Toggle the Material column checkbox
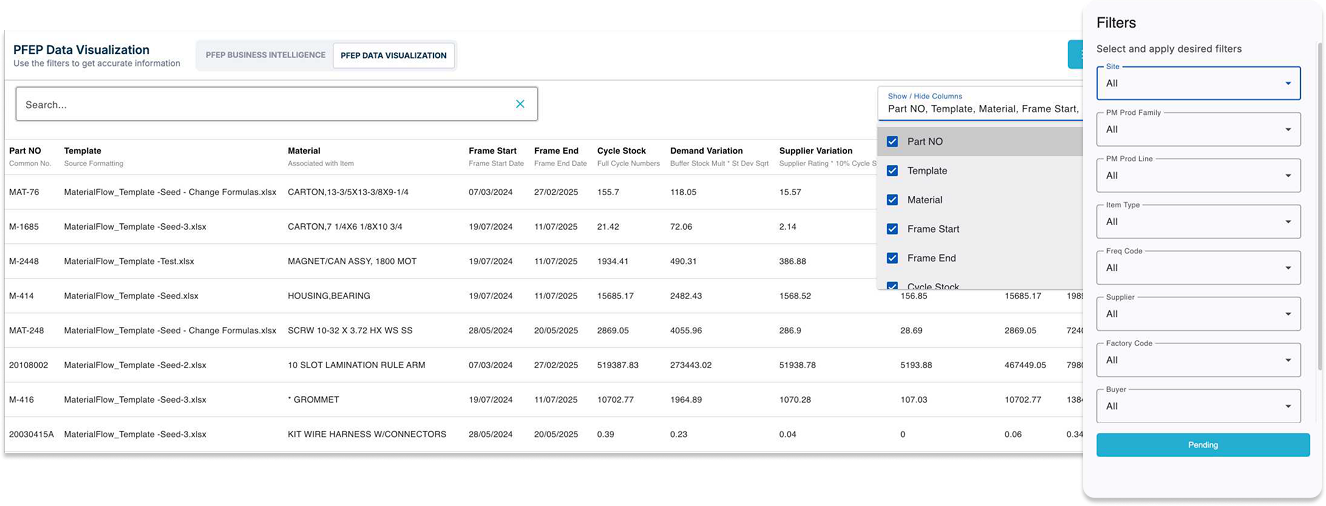Viewport: 1326px width, 506px height. [892, 200]
